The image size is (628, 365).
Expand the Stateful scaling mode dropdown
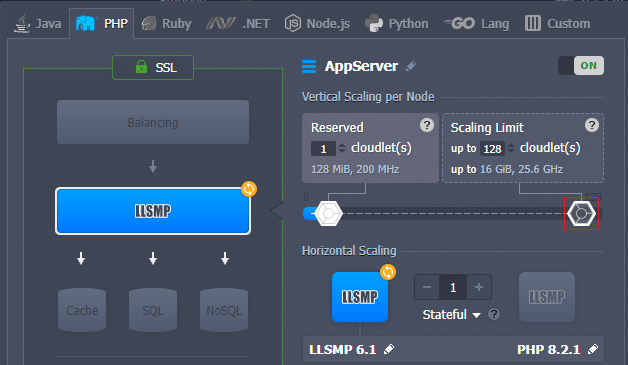click(451, 315)
